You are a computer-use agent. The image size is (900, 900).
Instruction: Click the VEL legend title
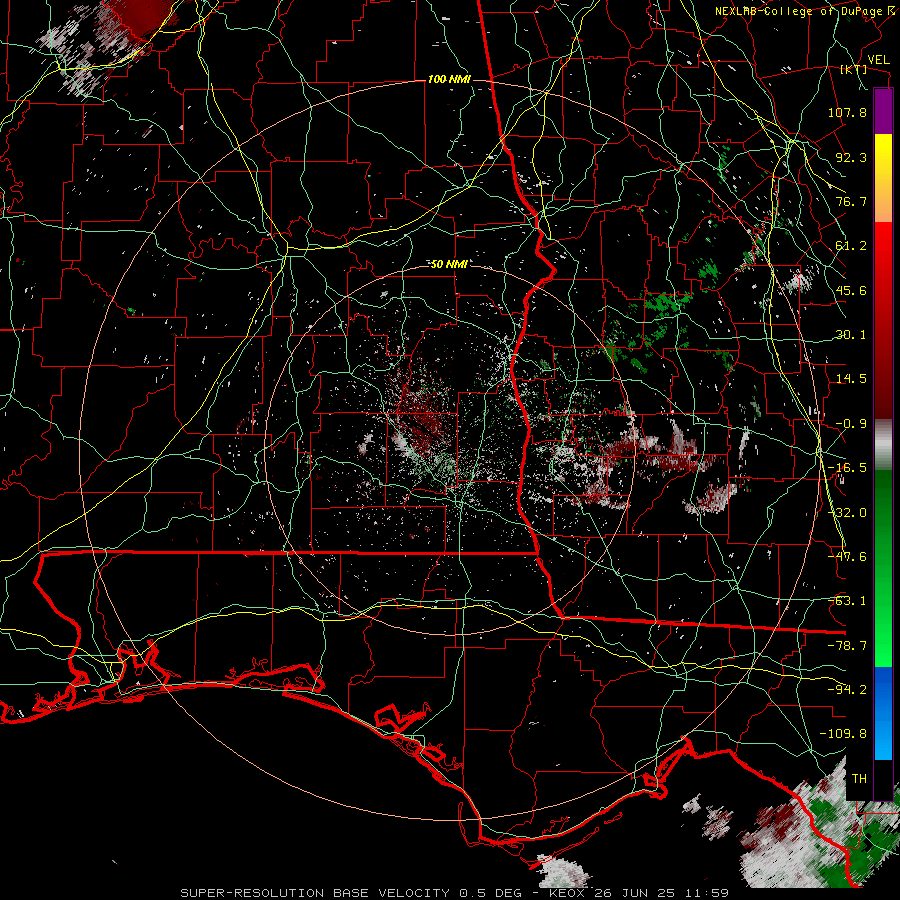[878, 60]
